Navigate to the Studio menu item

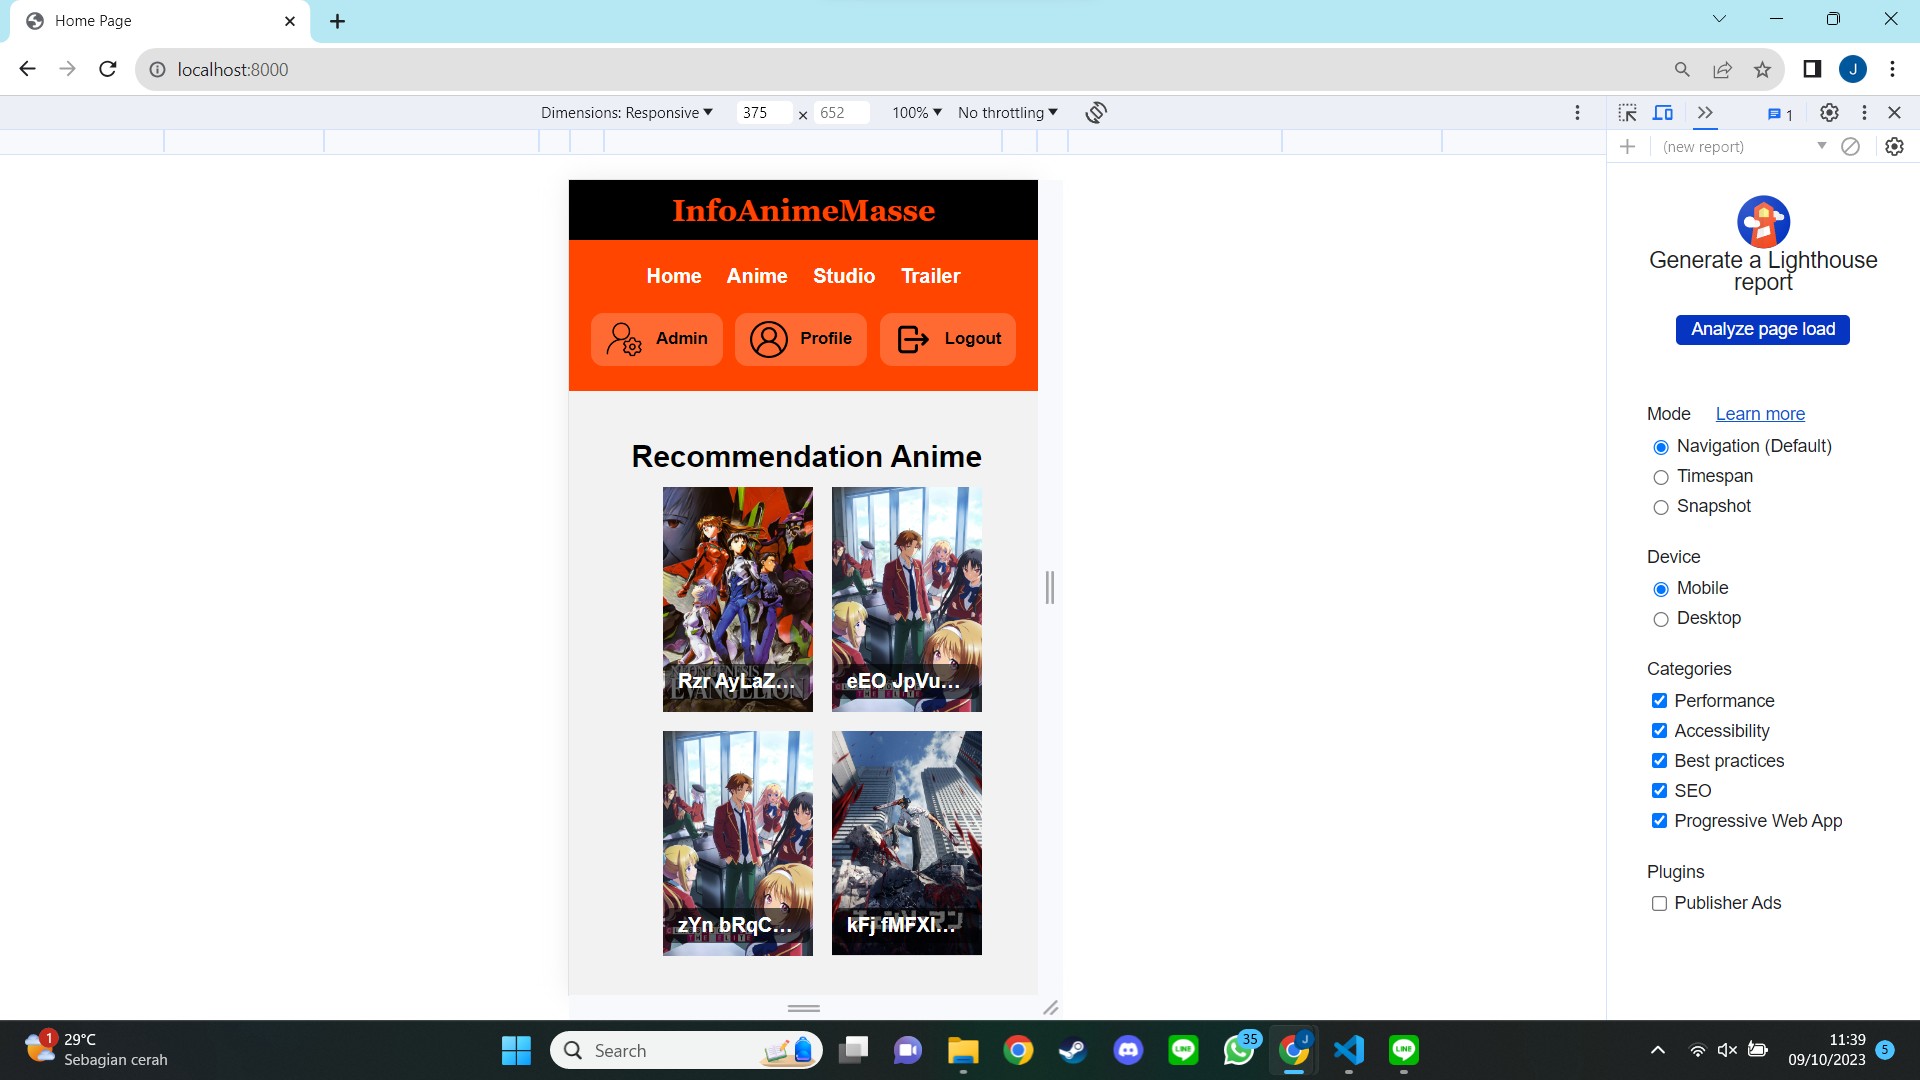843,276
